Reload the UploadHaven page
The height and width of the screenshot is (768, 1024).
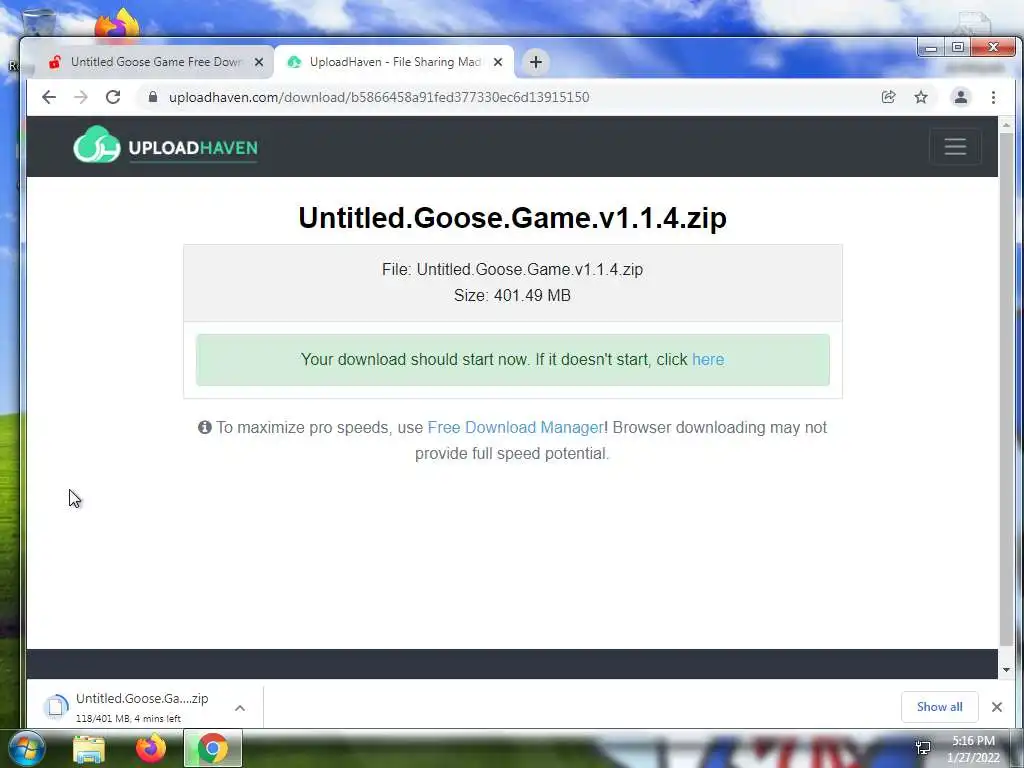[x=113, y=97]
